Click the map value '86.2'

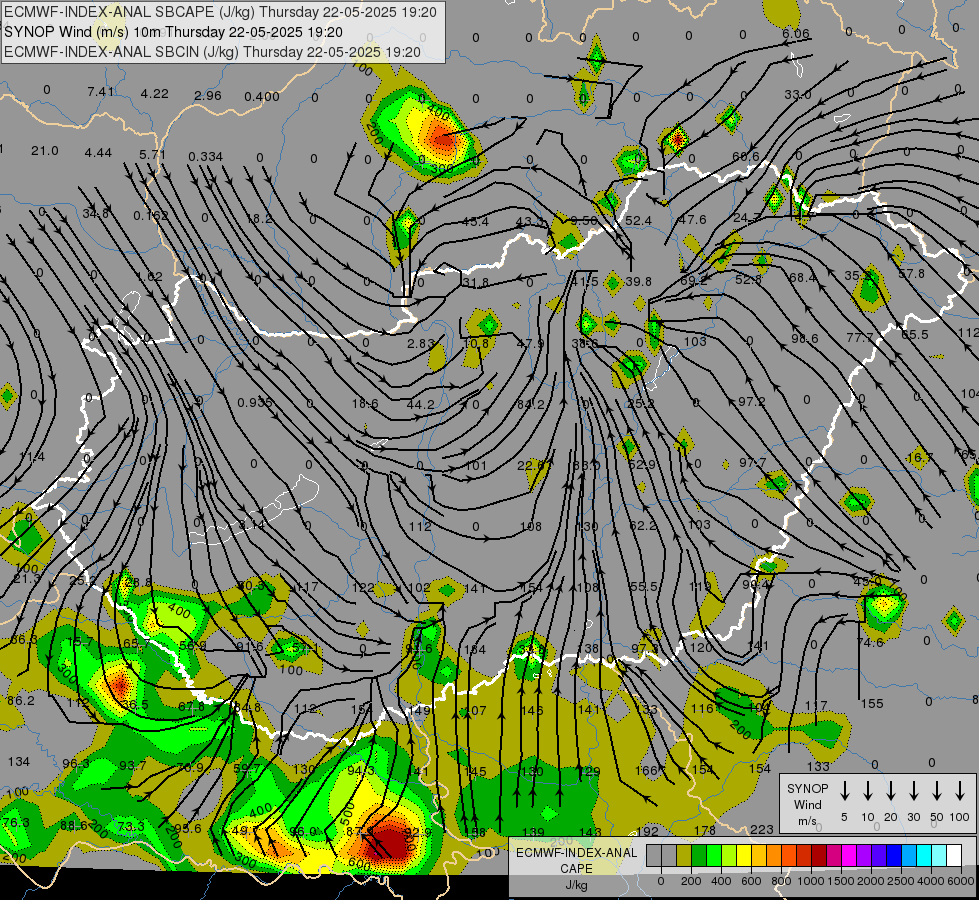pyautogui.click(x=21, y=701)
